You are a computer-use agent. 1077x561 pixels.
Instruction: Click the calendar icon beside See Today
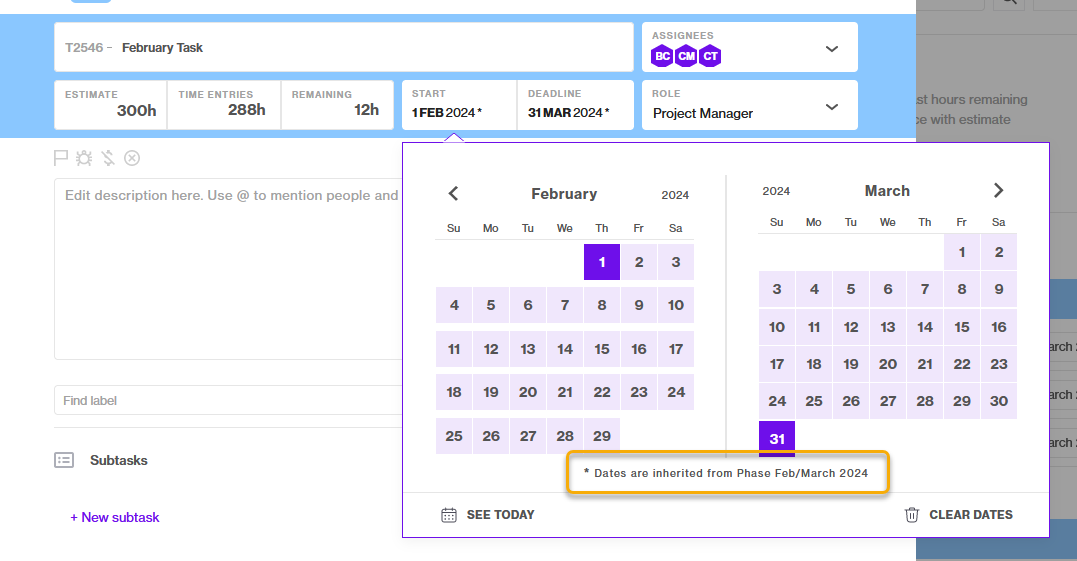pyautogui.click(x=449, y=515)
